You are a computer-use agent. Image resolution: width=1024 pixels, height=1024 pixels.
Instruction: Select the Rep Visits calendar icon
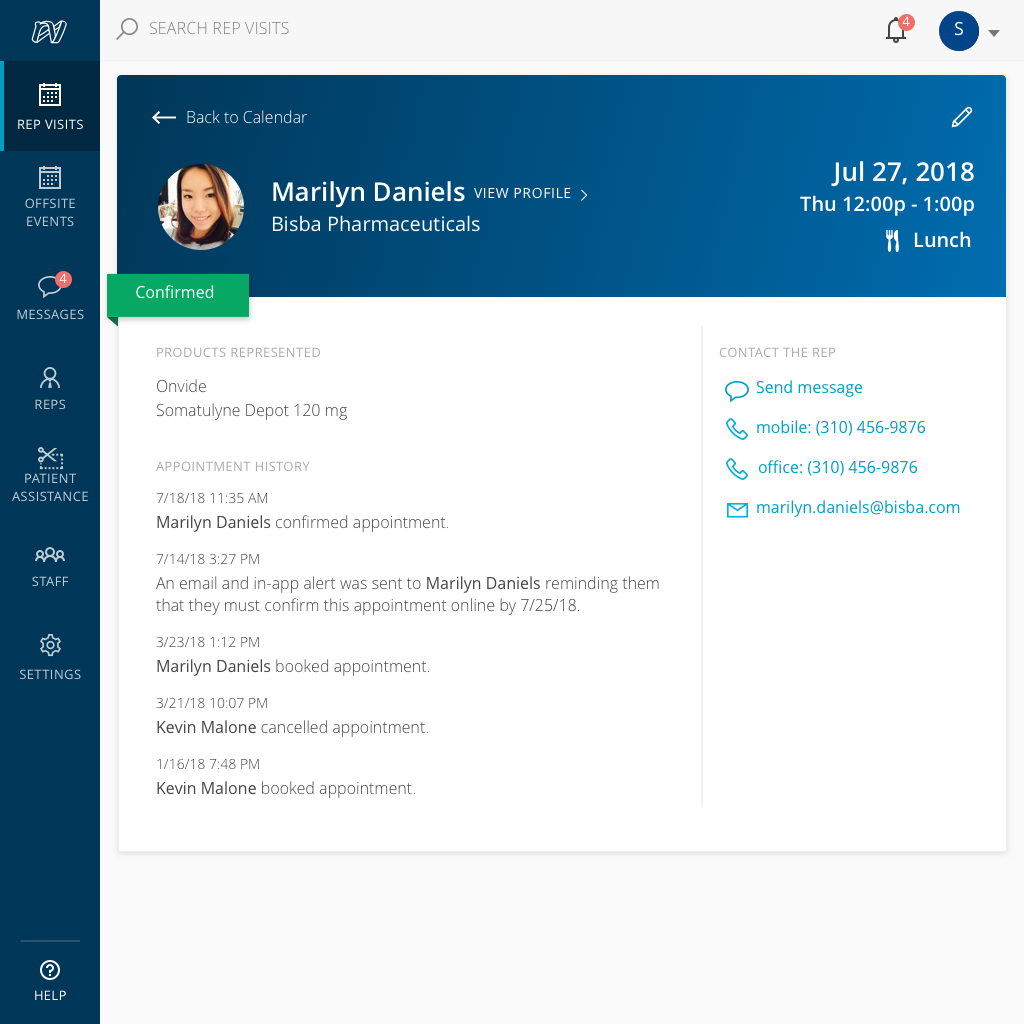click(50, 95)
